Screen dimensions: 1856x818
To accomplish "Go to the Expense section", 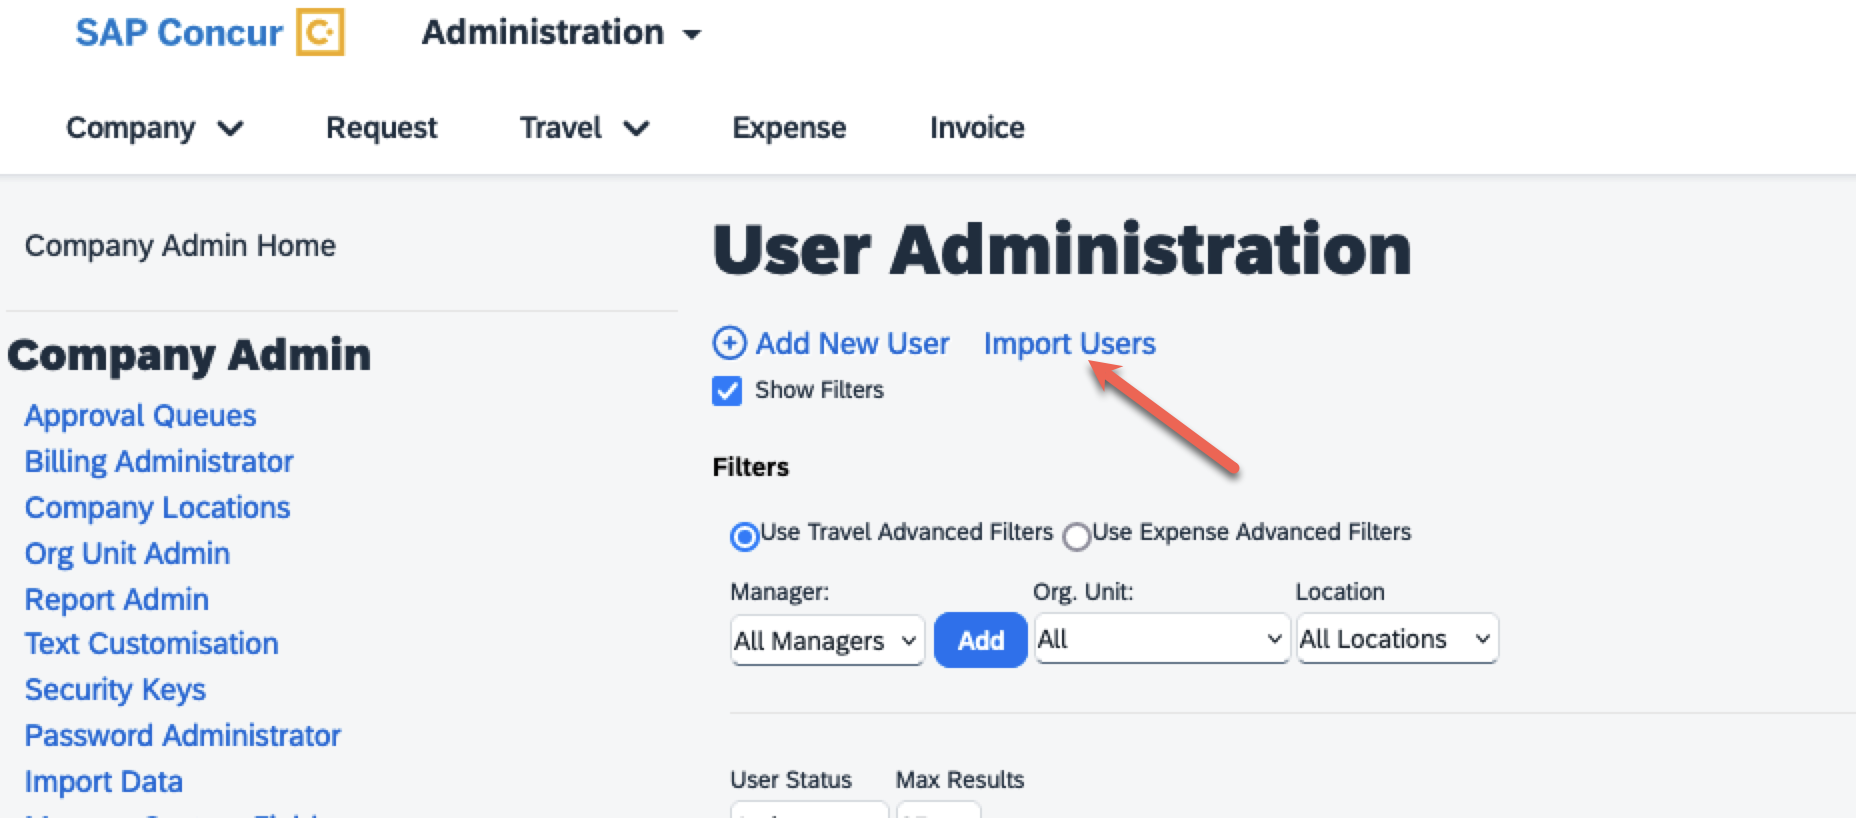I will 789,128.
